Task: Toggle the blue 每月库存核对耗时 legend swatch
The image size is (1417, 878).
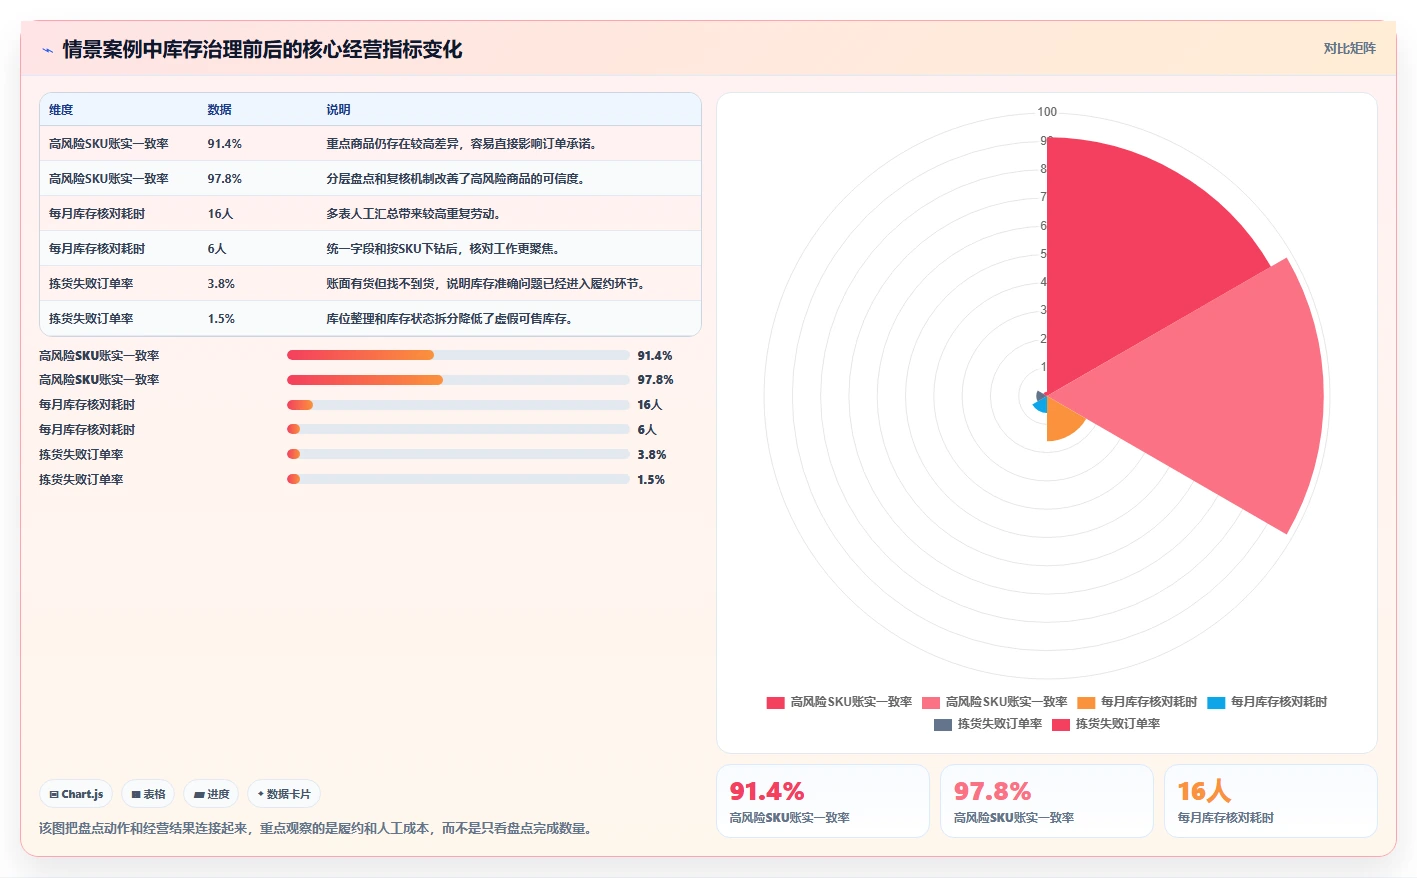Action: (1216, 702)
